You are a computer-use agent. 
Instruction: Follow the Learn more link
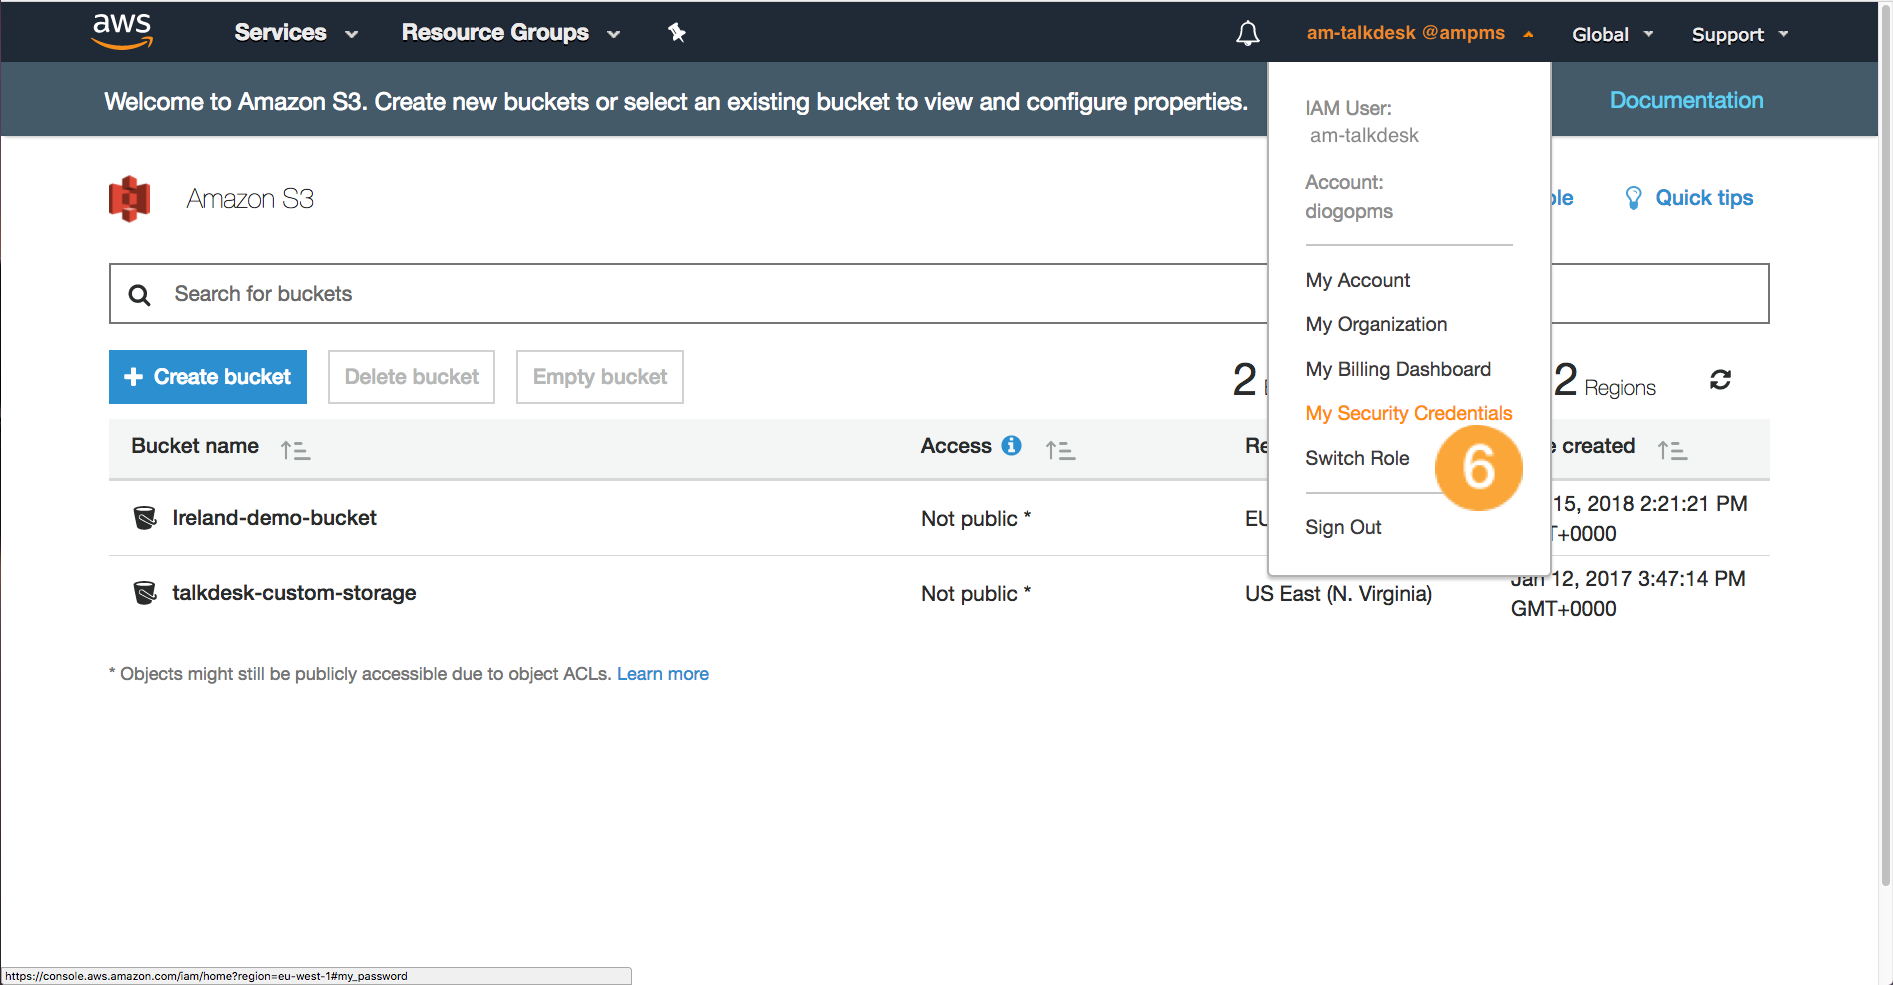tap(663, 674)
